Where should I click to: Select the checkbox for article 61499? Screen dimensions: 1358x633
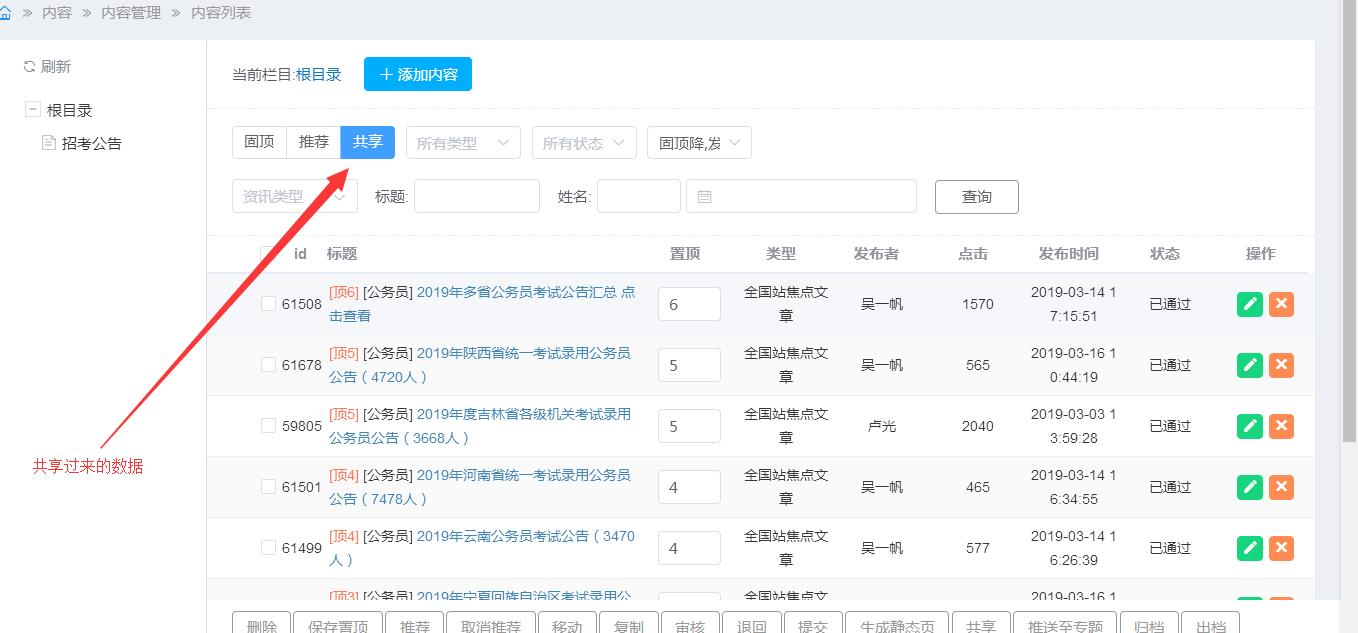268,548
